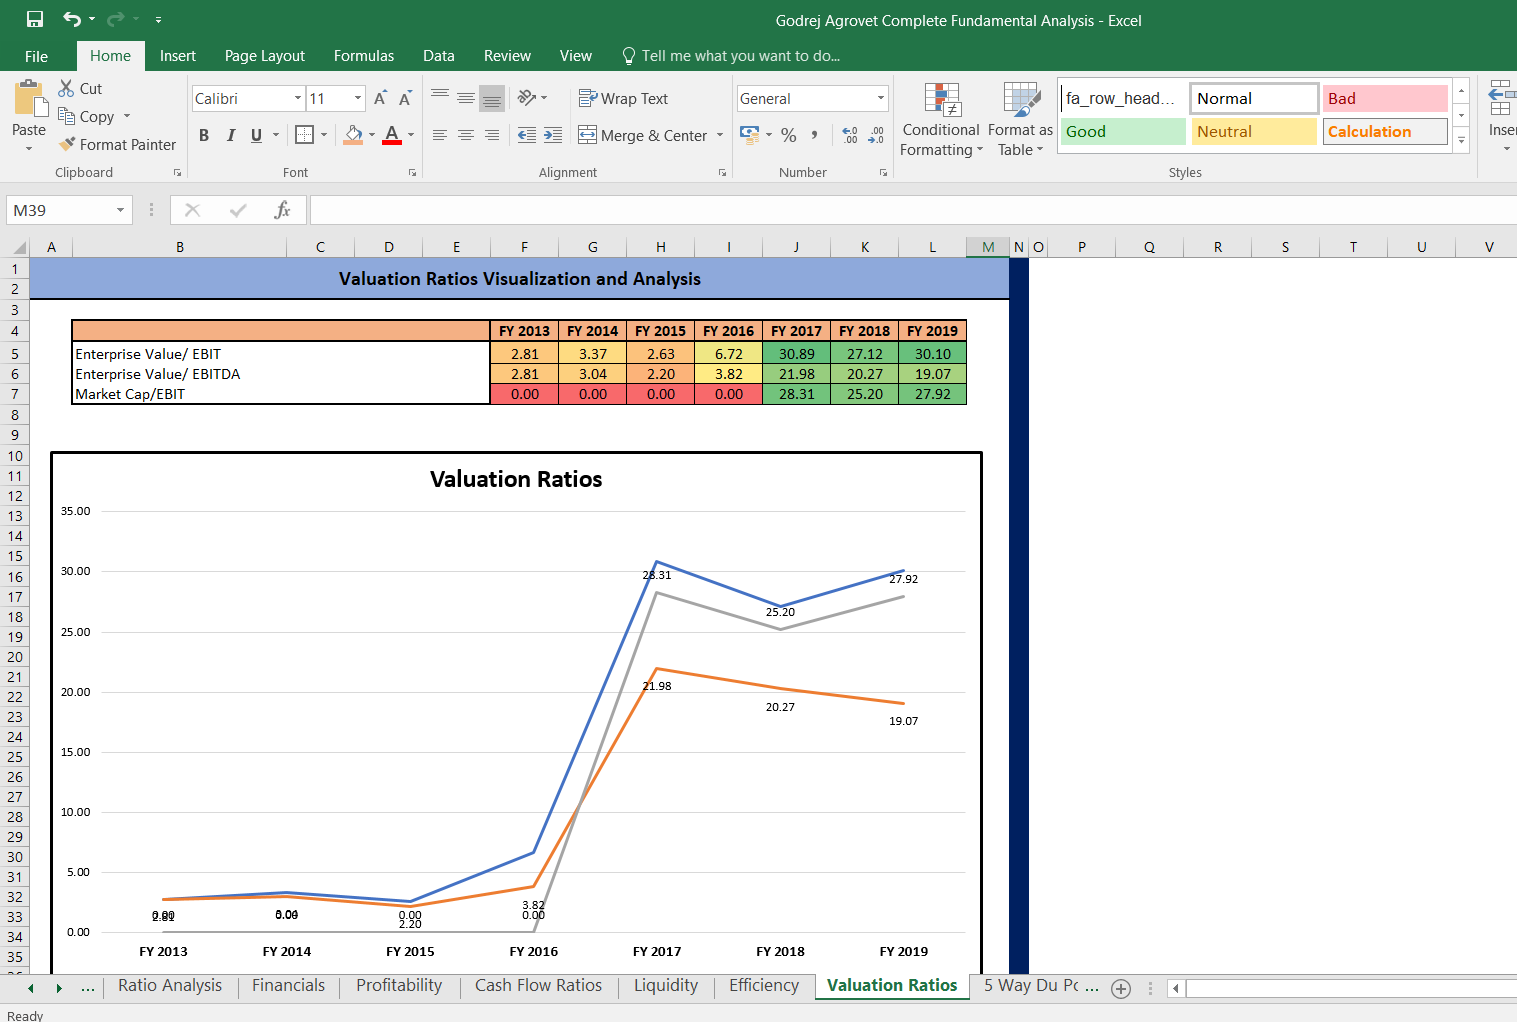The height and width of the screenshot is (1022, 1517).
Task: Toggle Underline formatting
Action: tap(257, 135)
